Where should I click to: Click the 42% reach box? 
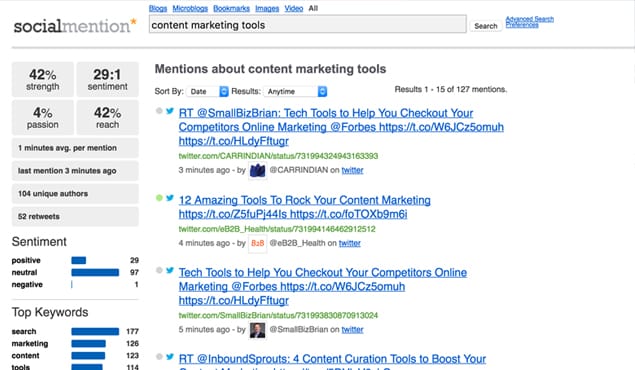point(107,117)
